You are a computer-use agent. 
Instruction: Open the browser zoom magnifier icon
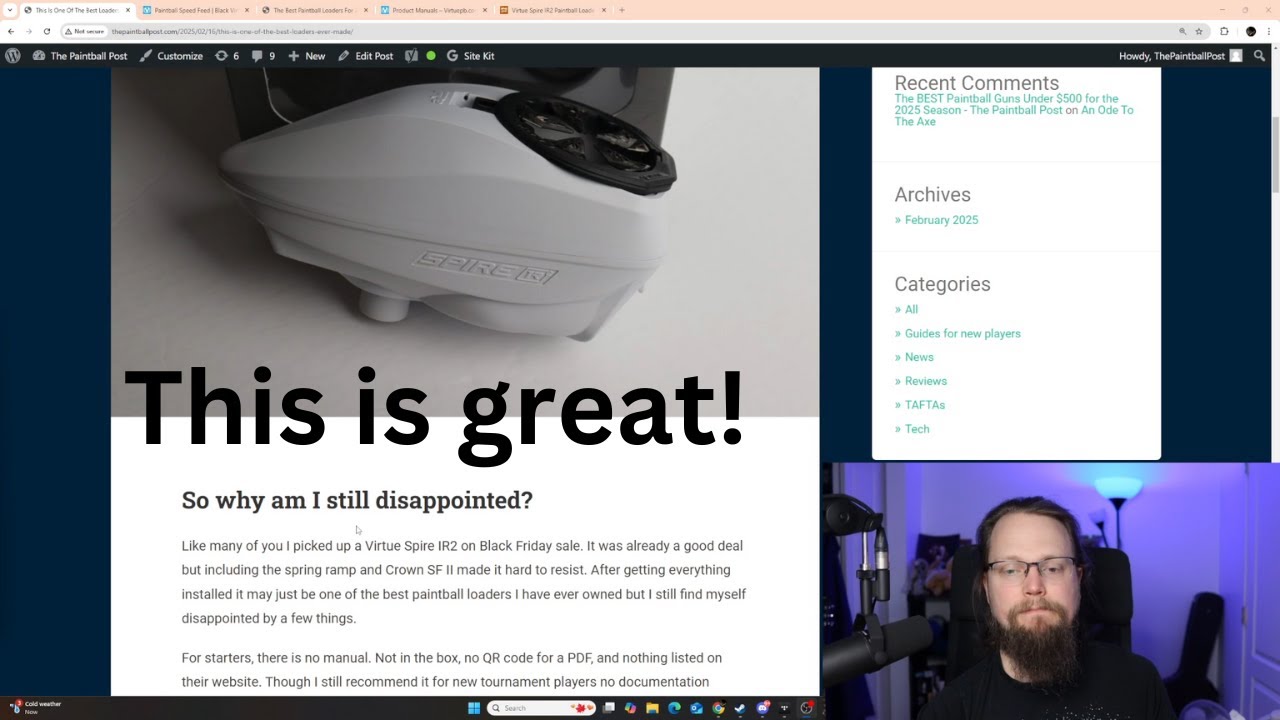[x=1183, y=31]
